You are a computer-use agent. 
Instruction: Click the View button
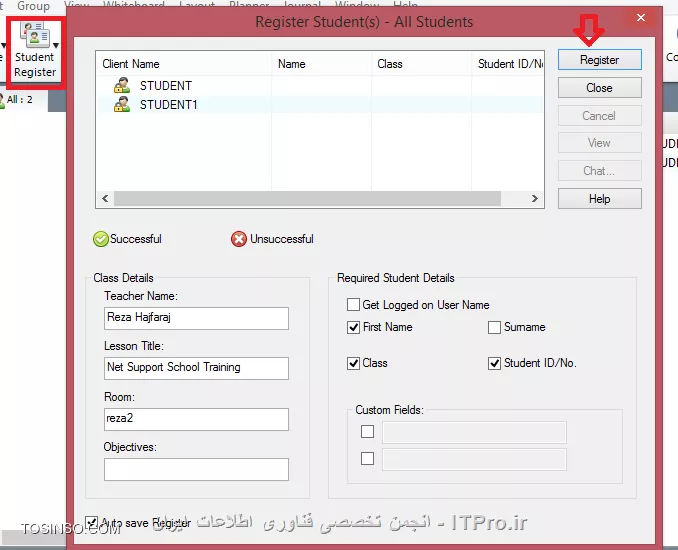pyautogui.click(x=599, y=143)
